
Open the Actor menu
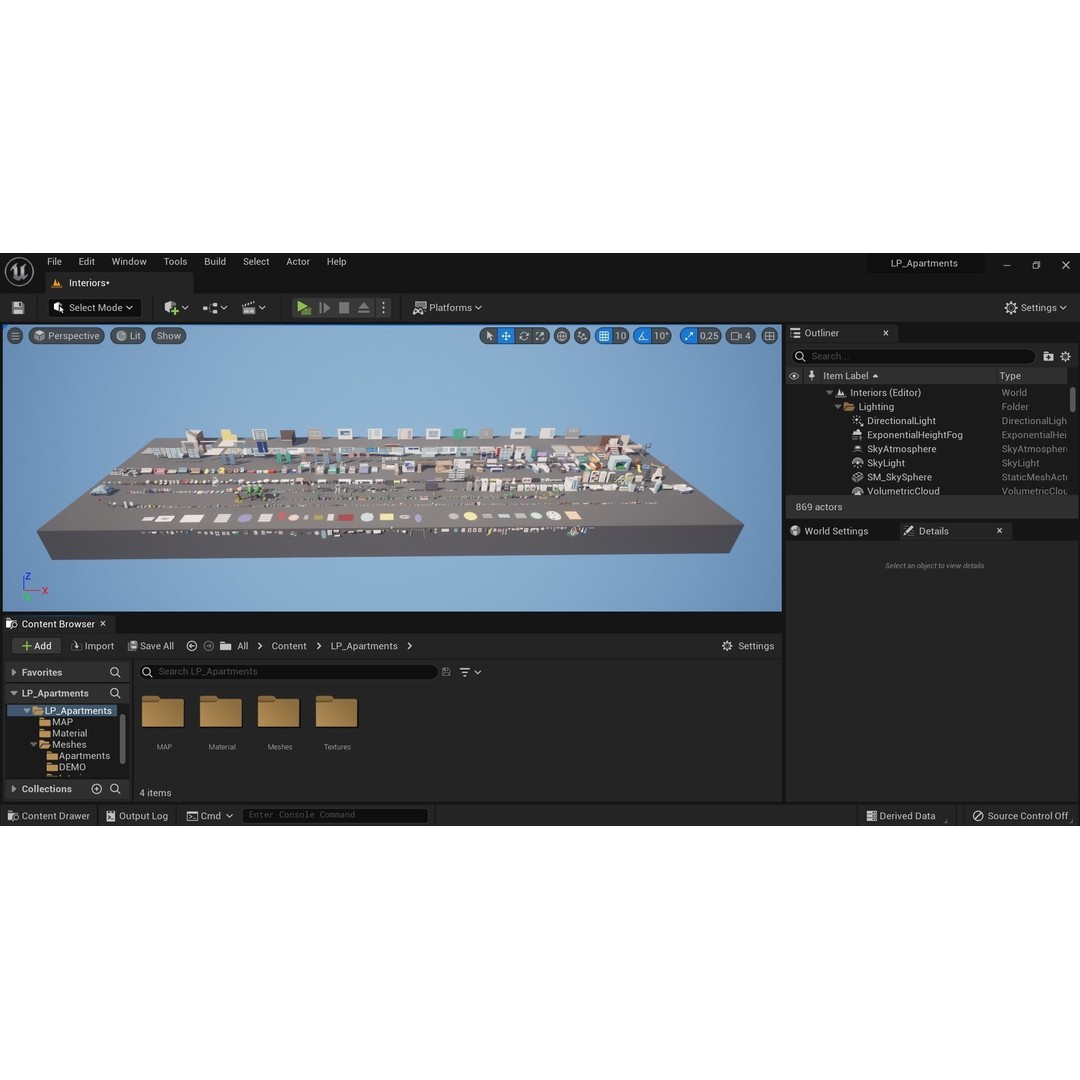[x=298, y=262]
